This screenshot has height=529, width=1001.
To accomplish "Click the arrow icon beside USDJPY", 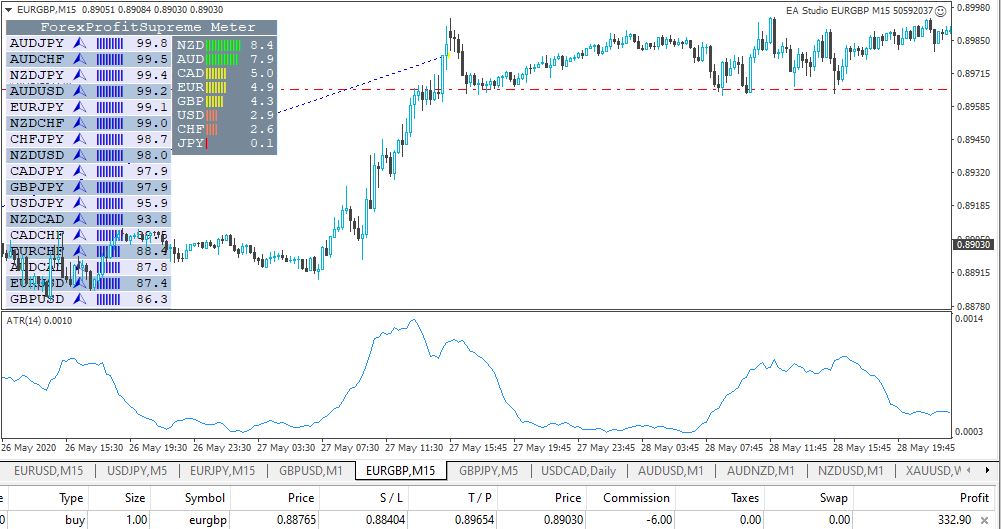I will 81,203.
